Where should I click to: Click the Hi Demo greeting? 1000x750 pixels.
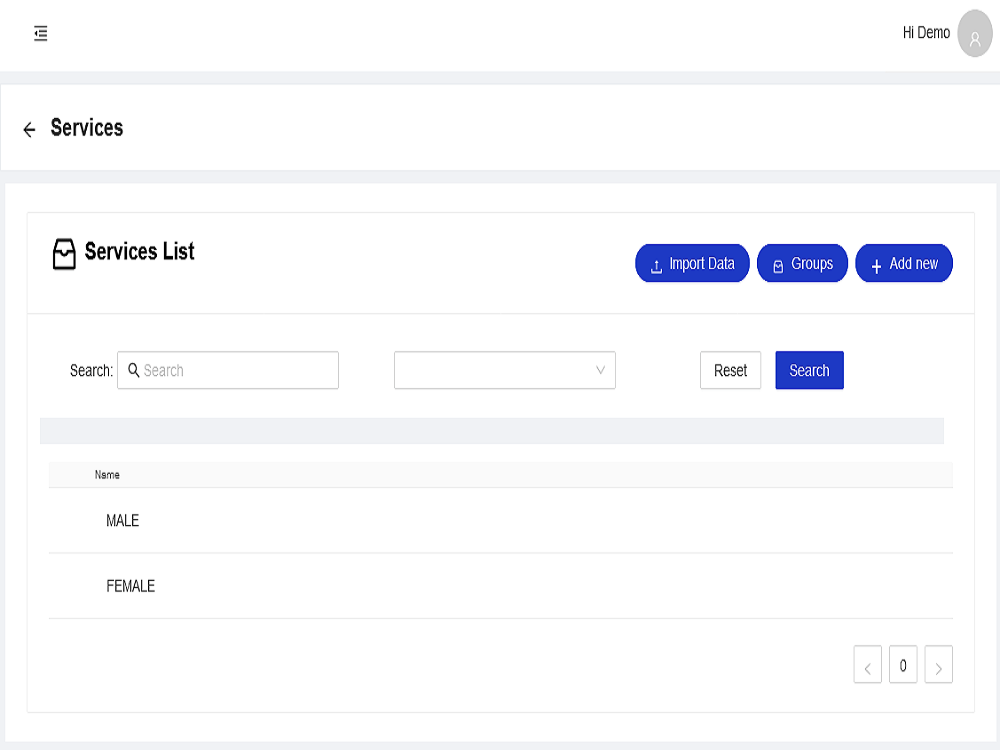tap(926, 33)
